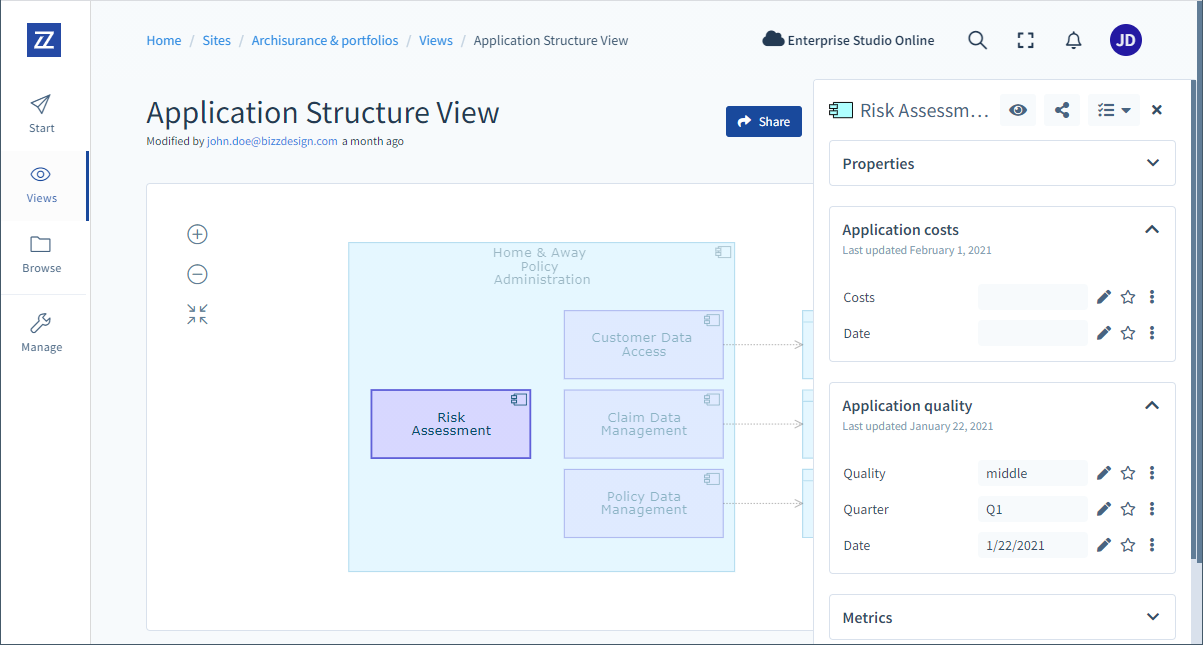Toggle the eye visibility icon for Risk Assessment

1018,110
